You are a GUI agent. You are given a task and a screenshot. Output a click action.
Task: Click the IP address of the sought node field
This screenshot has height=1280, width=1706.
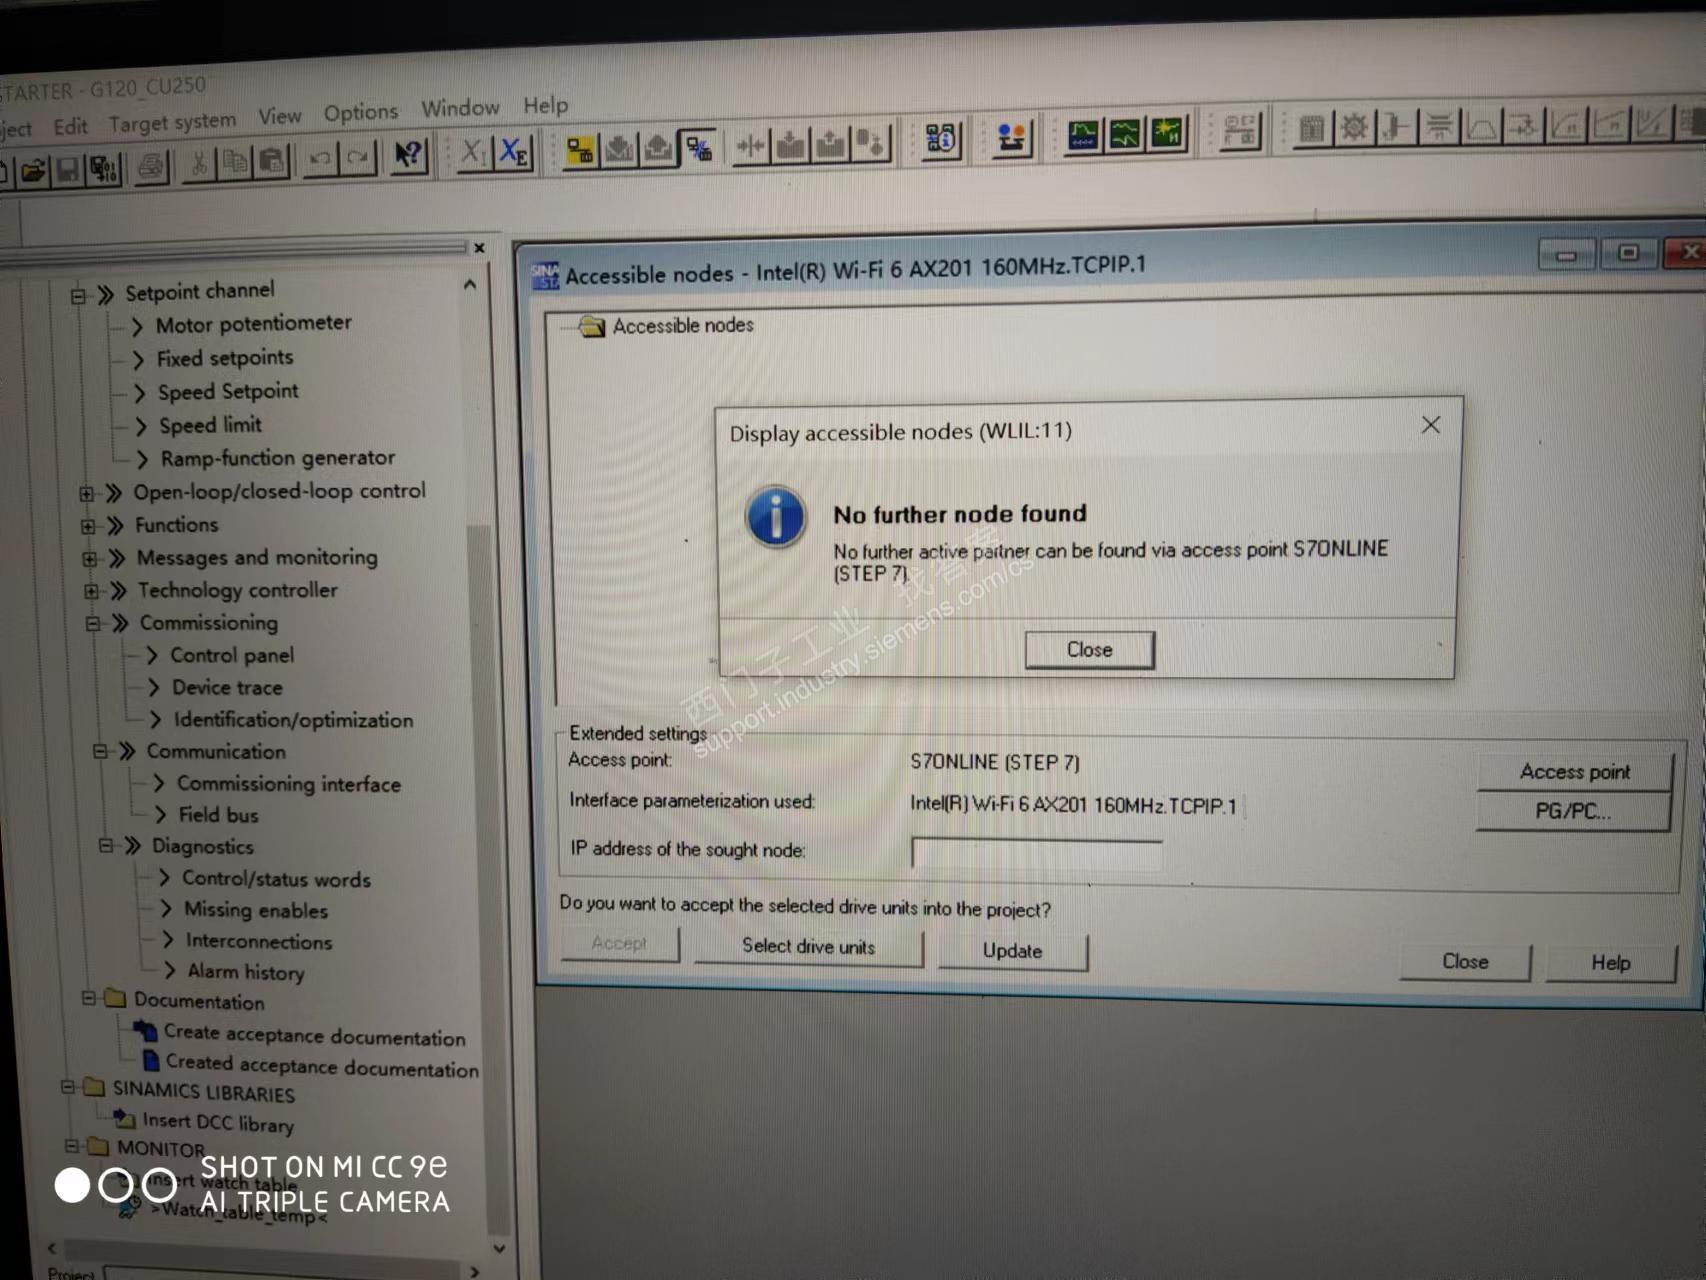[x=1036, y=854]
